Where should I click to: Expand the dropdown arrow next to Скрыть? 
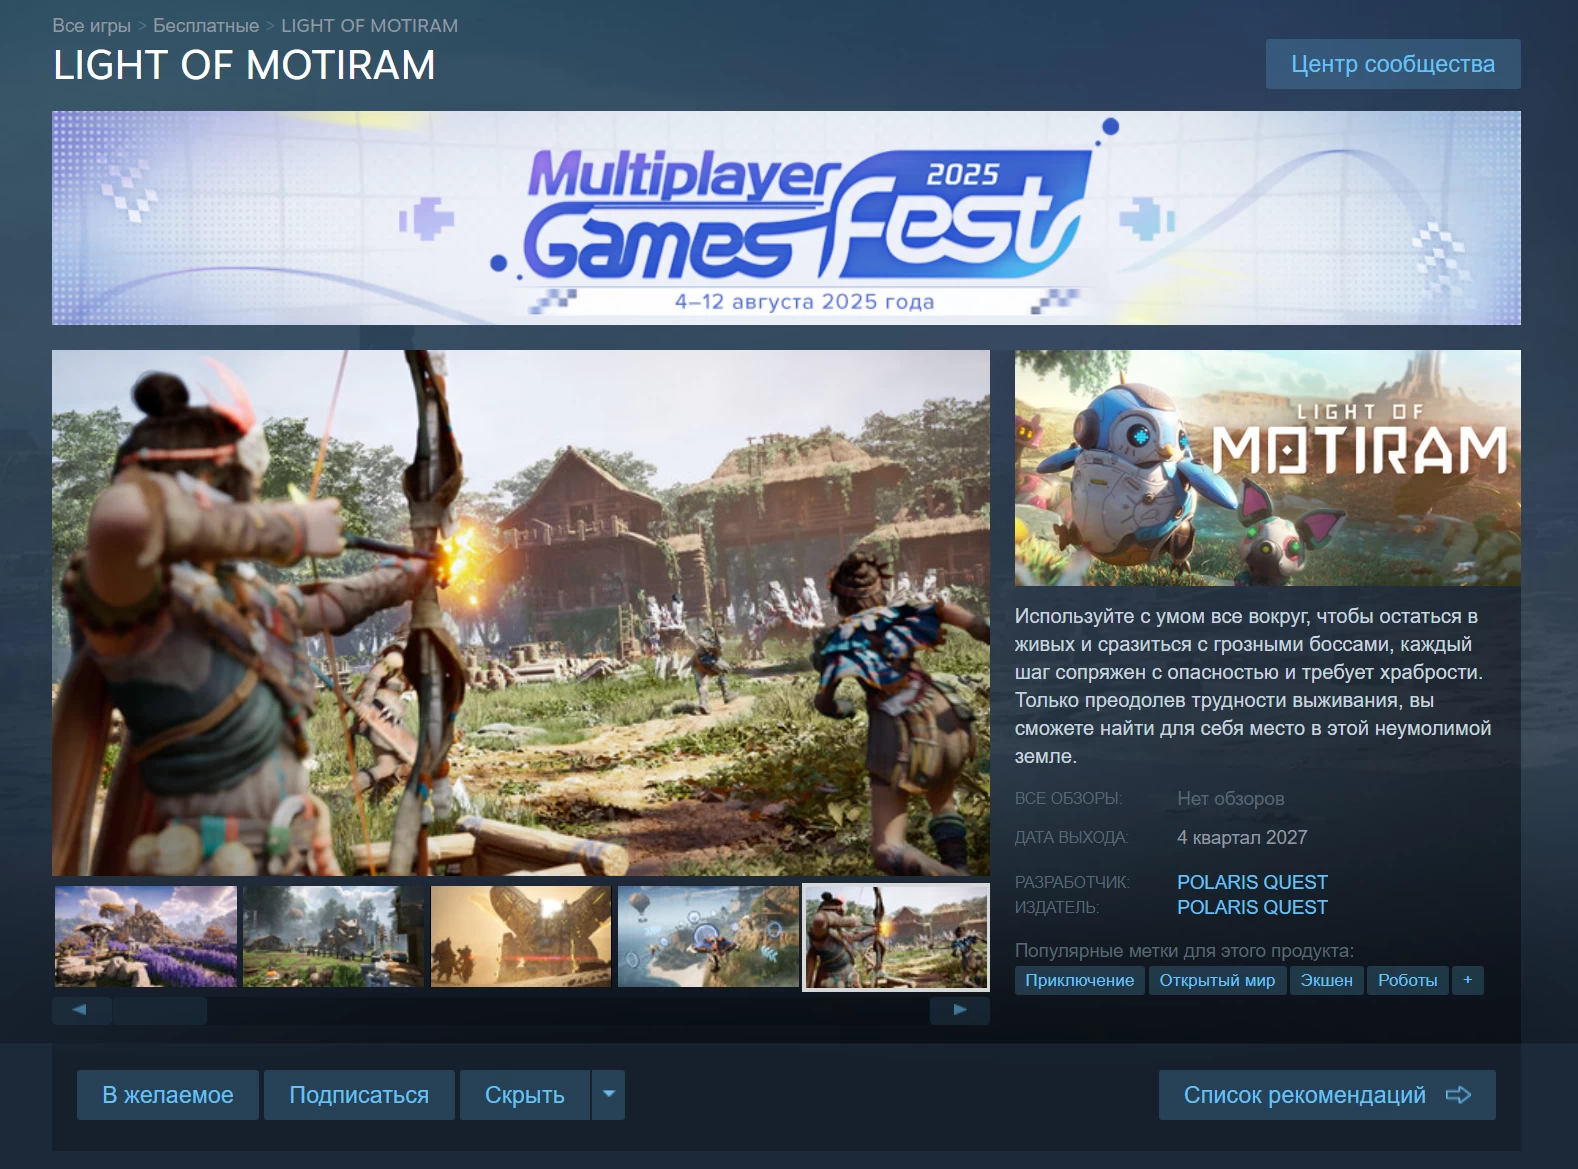tap(608, 1095)
